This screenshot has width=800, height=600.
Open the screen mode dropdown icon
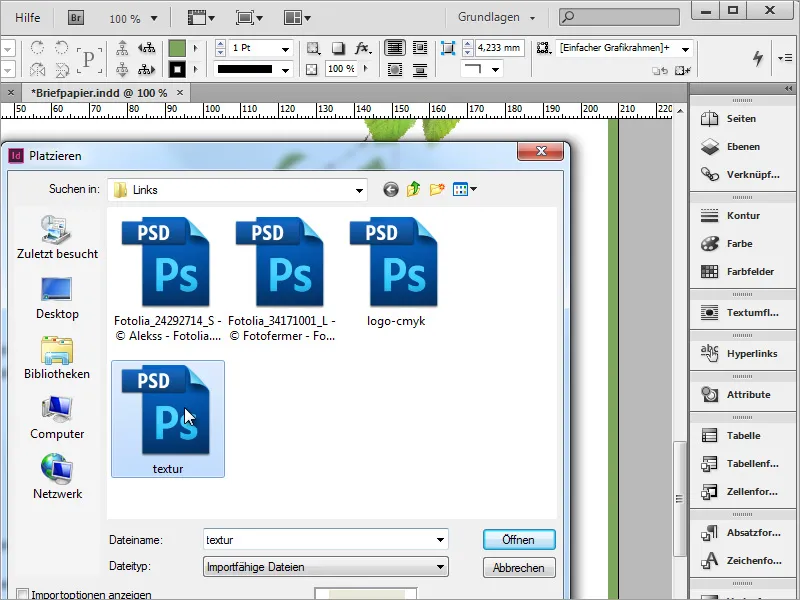[249, 18]
